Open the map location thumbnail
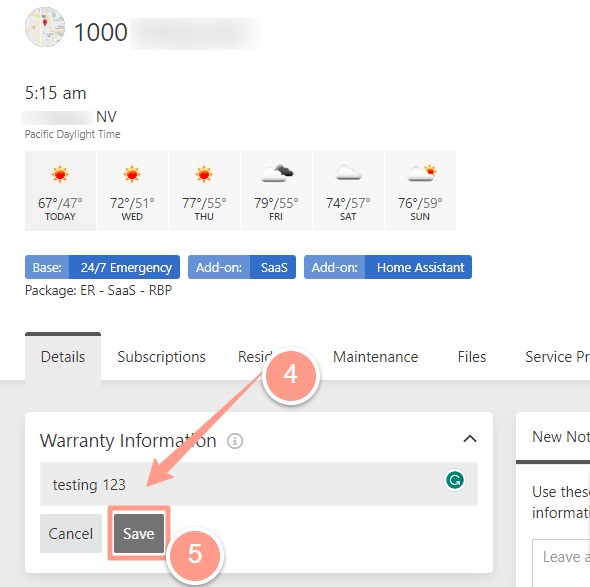The width and height of the screenshot is (590, 587). click(x=45, y=27)
